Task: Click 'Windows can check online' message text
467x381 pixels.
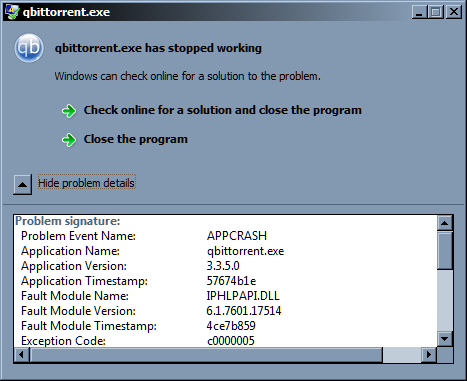Action: click(x=187, y=76)
